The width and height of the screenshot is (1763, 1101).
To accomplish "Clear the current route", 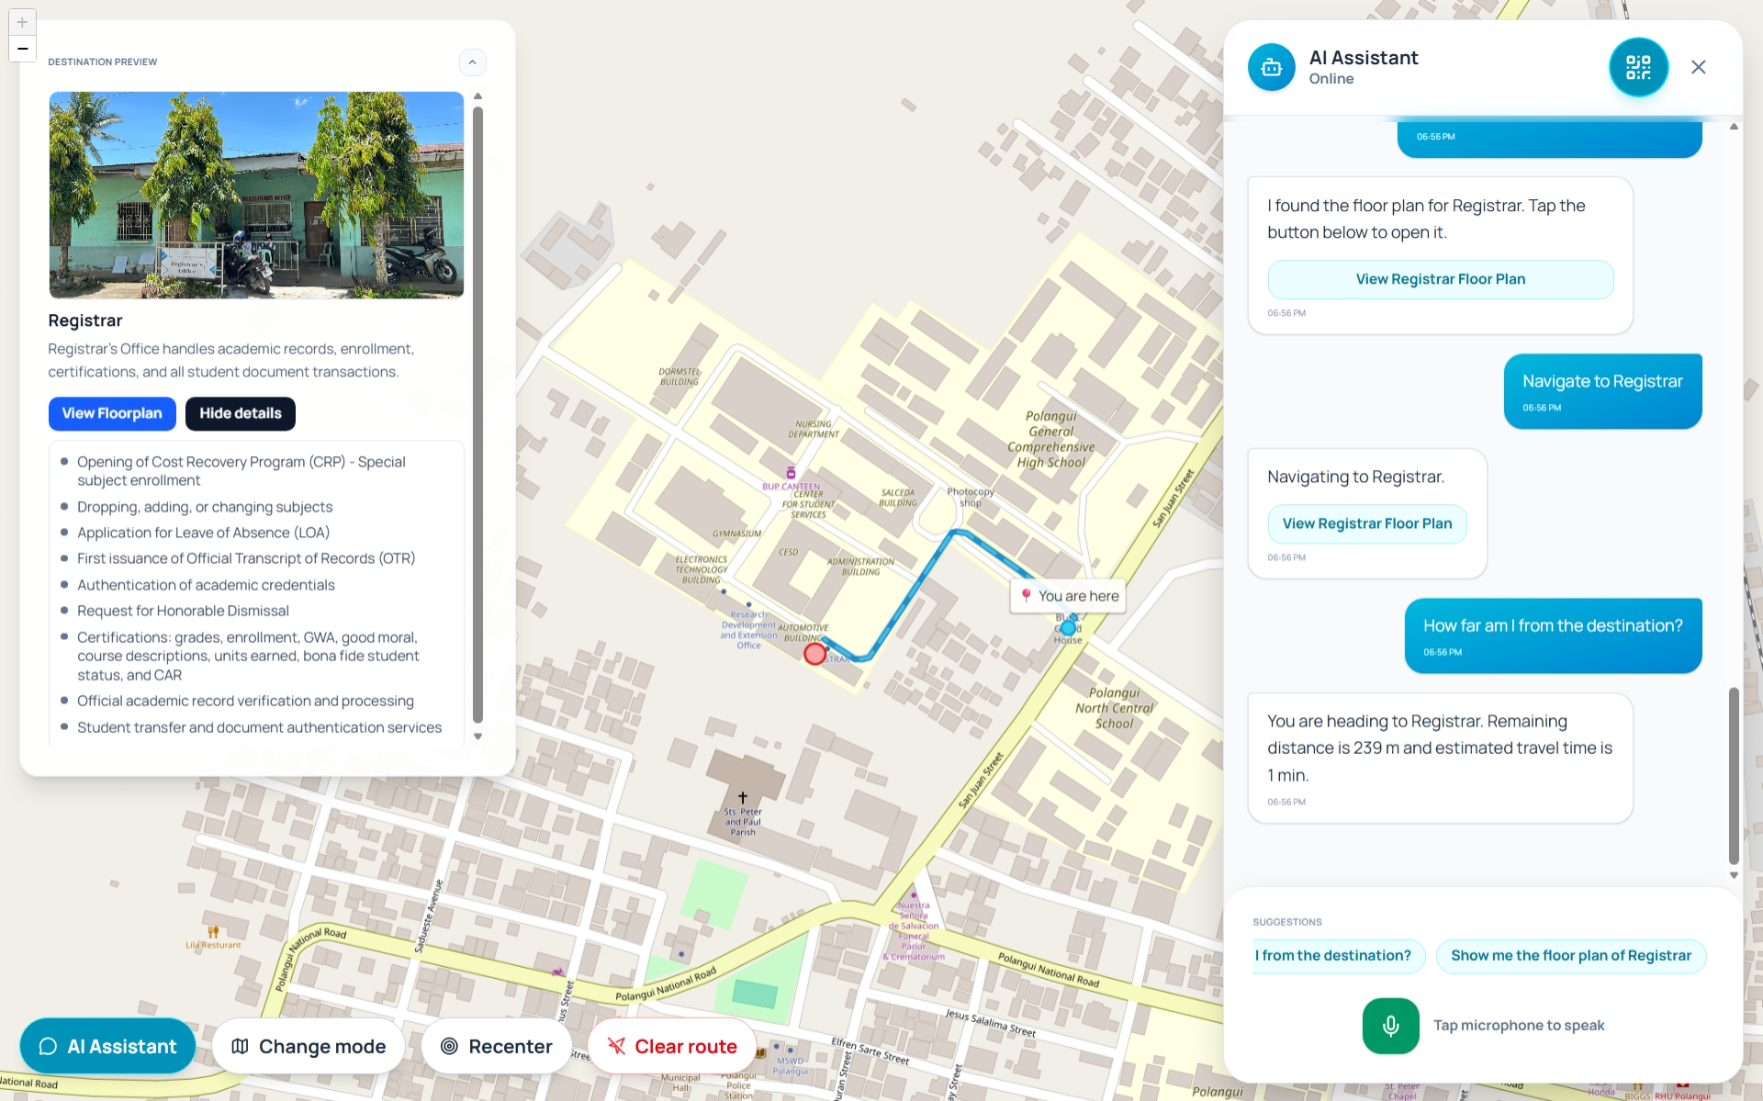I will 672,1046.
